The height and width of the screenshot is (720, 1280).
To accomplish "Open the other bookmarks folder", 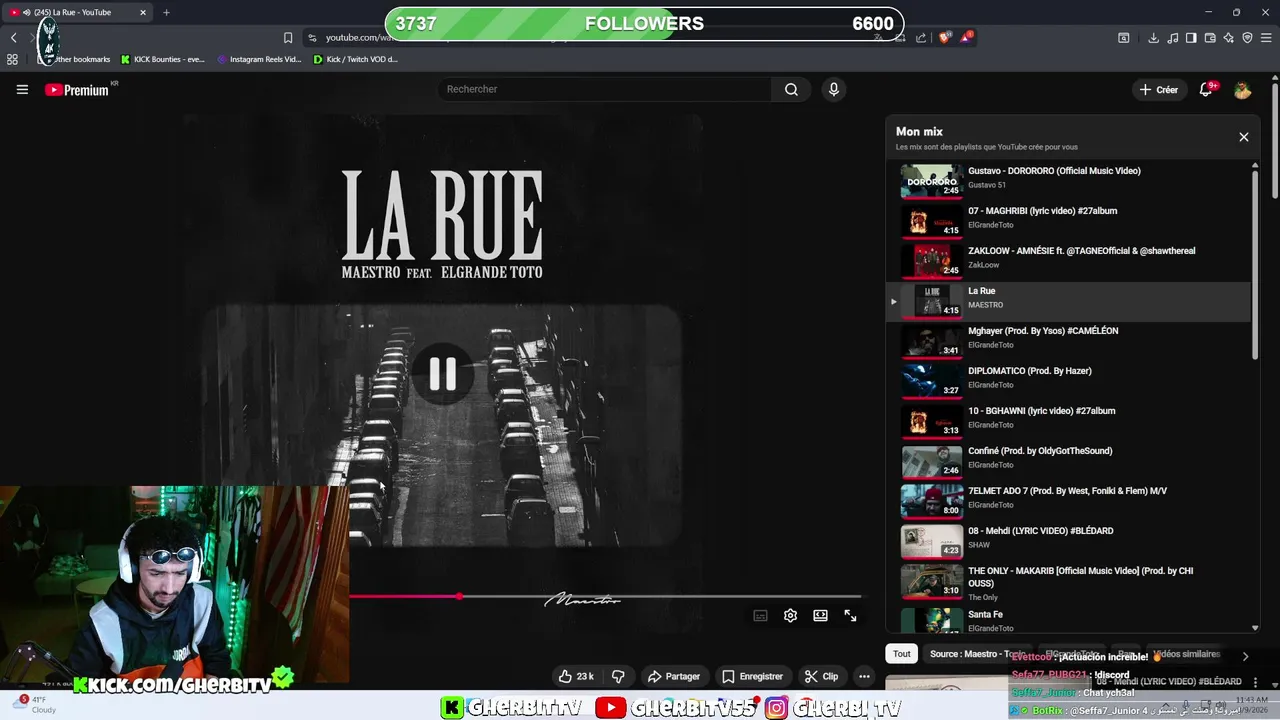I will [x=74, y=59].
